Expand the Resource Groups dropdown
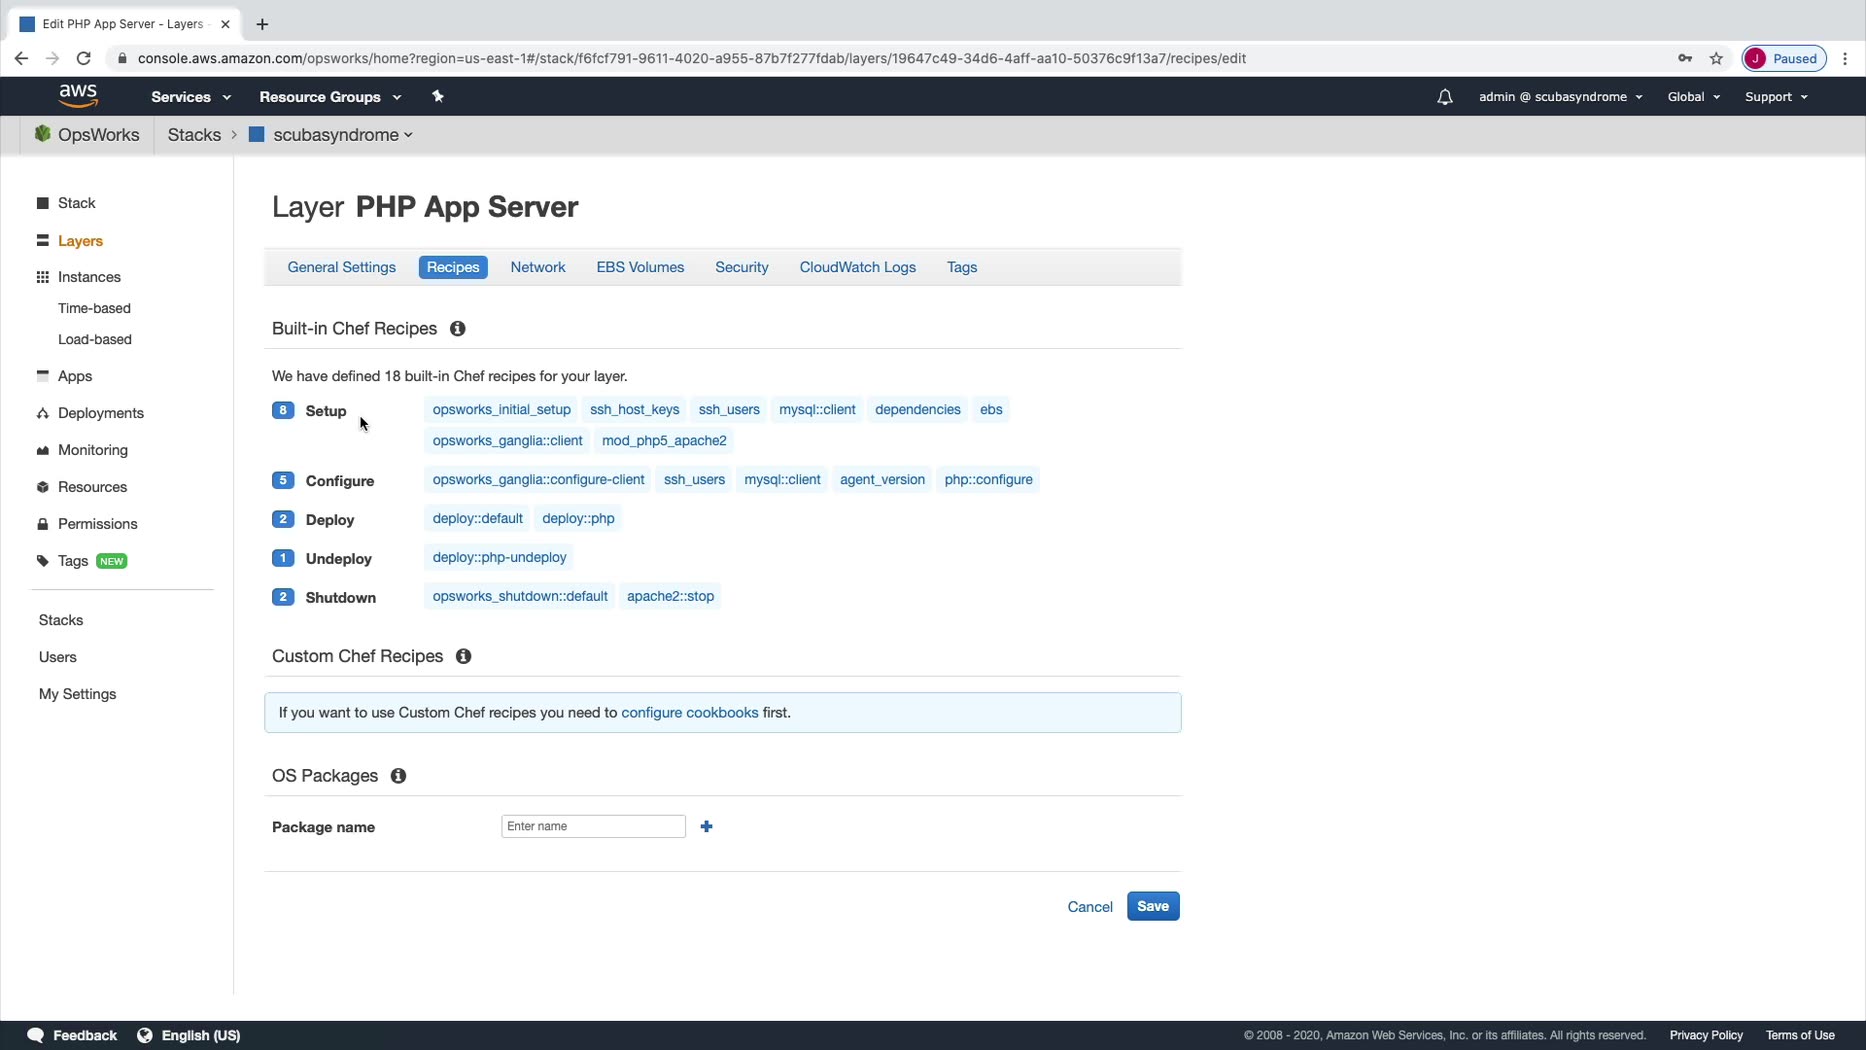Image resolution: width=1866 pixels, height=1050 pixels. [x=330, y=97]
